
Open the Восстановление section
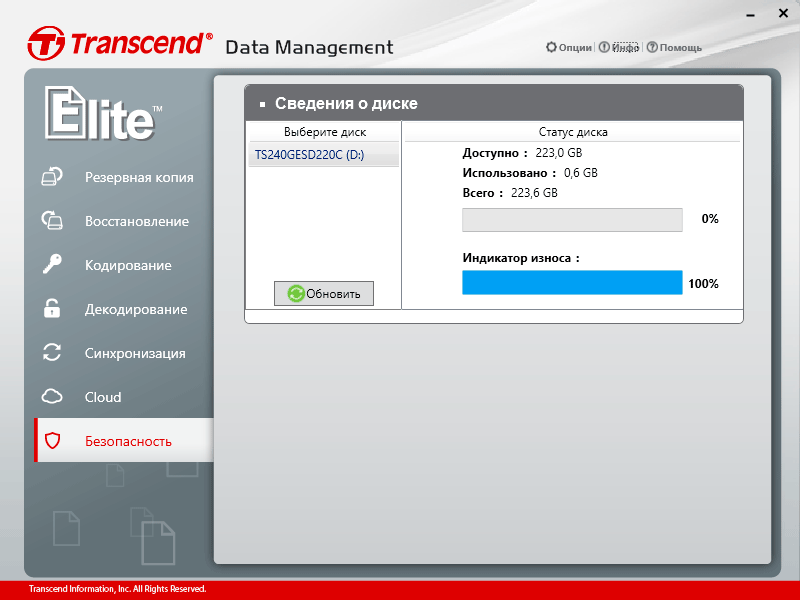coord(137,221)
